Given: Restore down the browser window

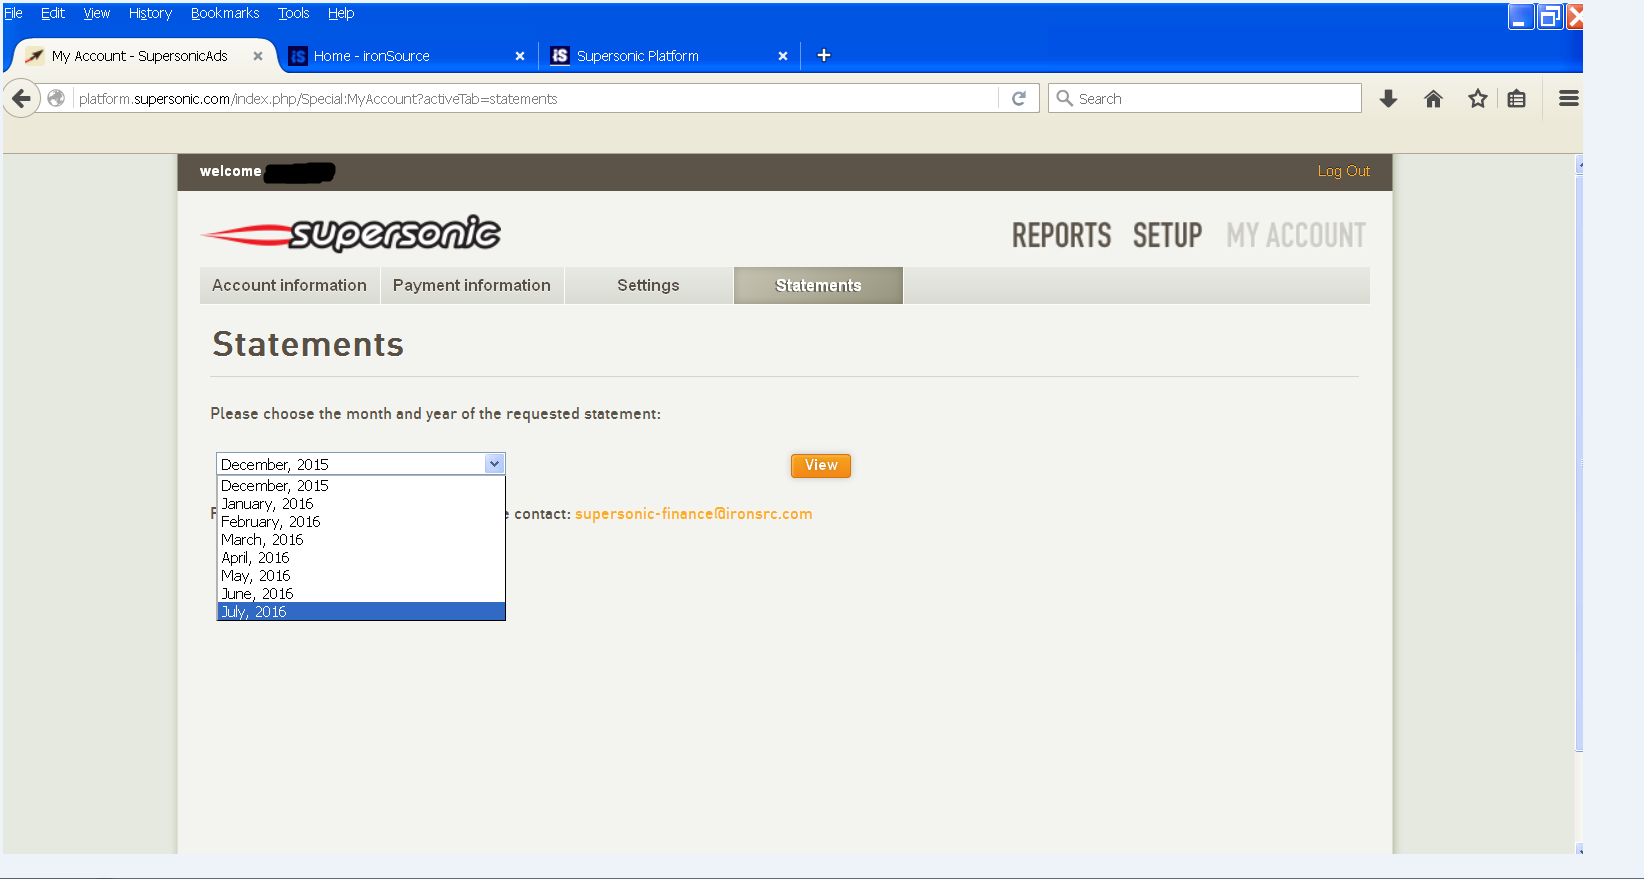Looking at the screenshot, I should [1550, 17].
